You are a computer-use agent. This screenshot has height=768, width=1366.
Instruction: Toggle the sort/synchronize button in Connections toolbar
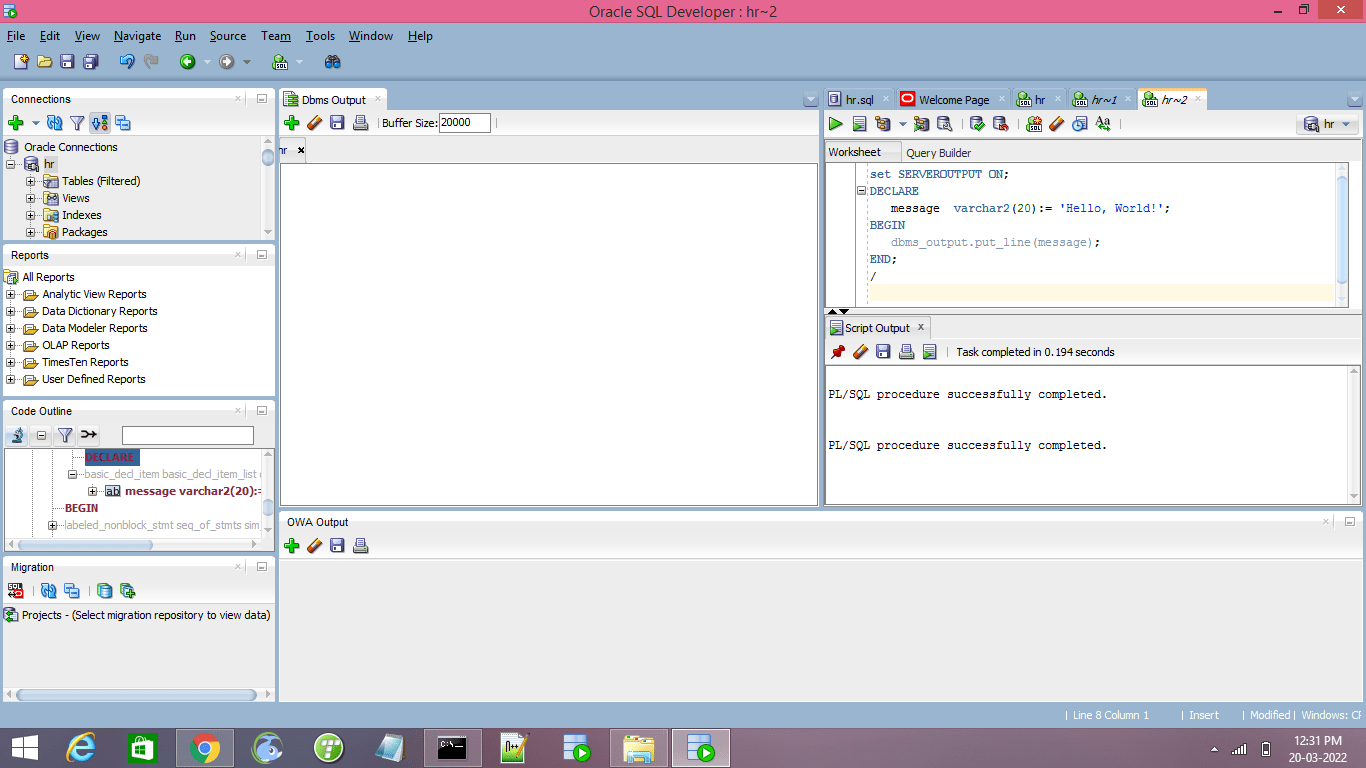click(100, 123)
